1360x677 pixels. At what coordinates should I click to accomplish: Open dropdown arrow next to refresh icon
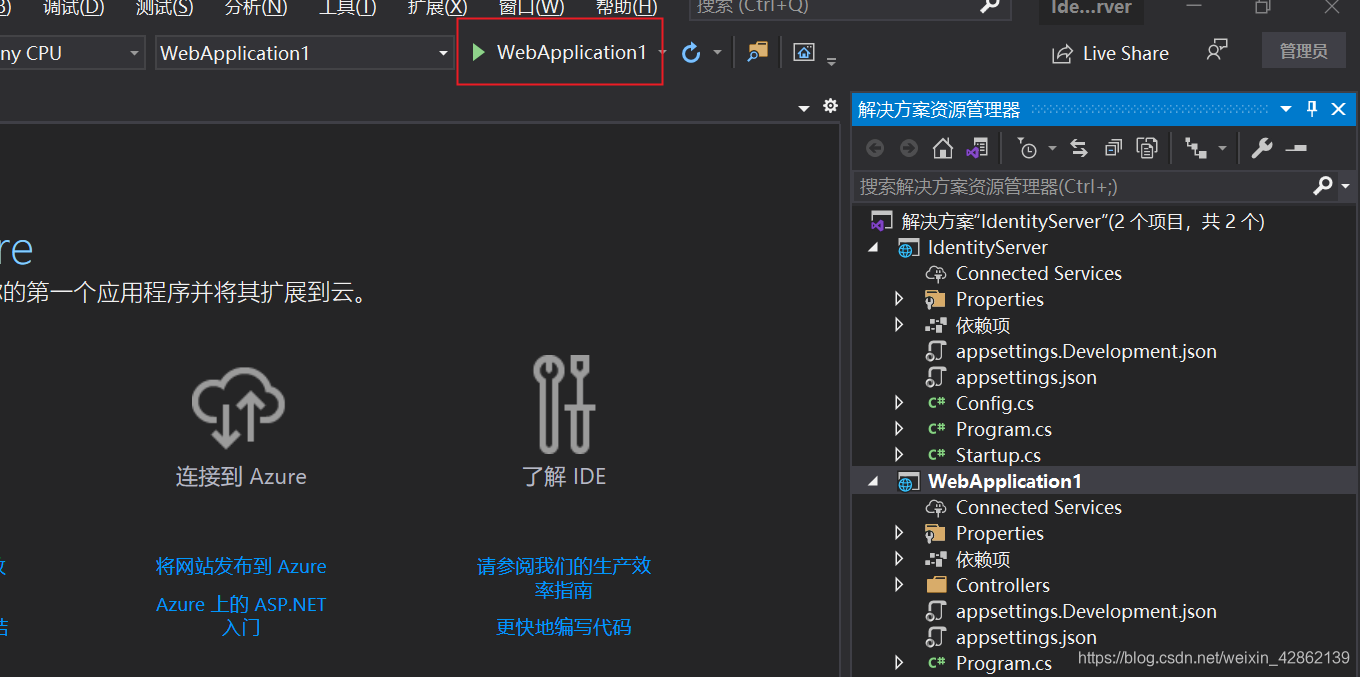click(x=717, y=53)
